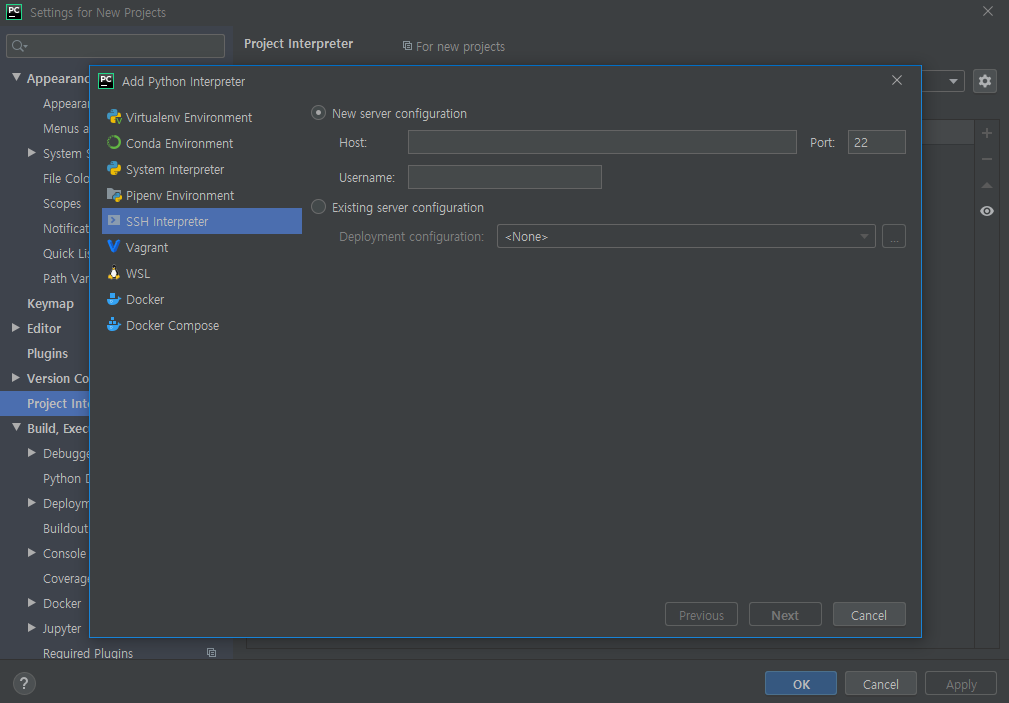Choose Virtualenv Environment in interpreter list
This screenshot has height=703, width=1009.
[x=202, y=117]
